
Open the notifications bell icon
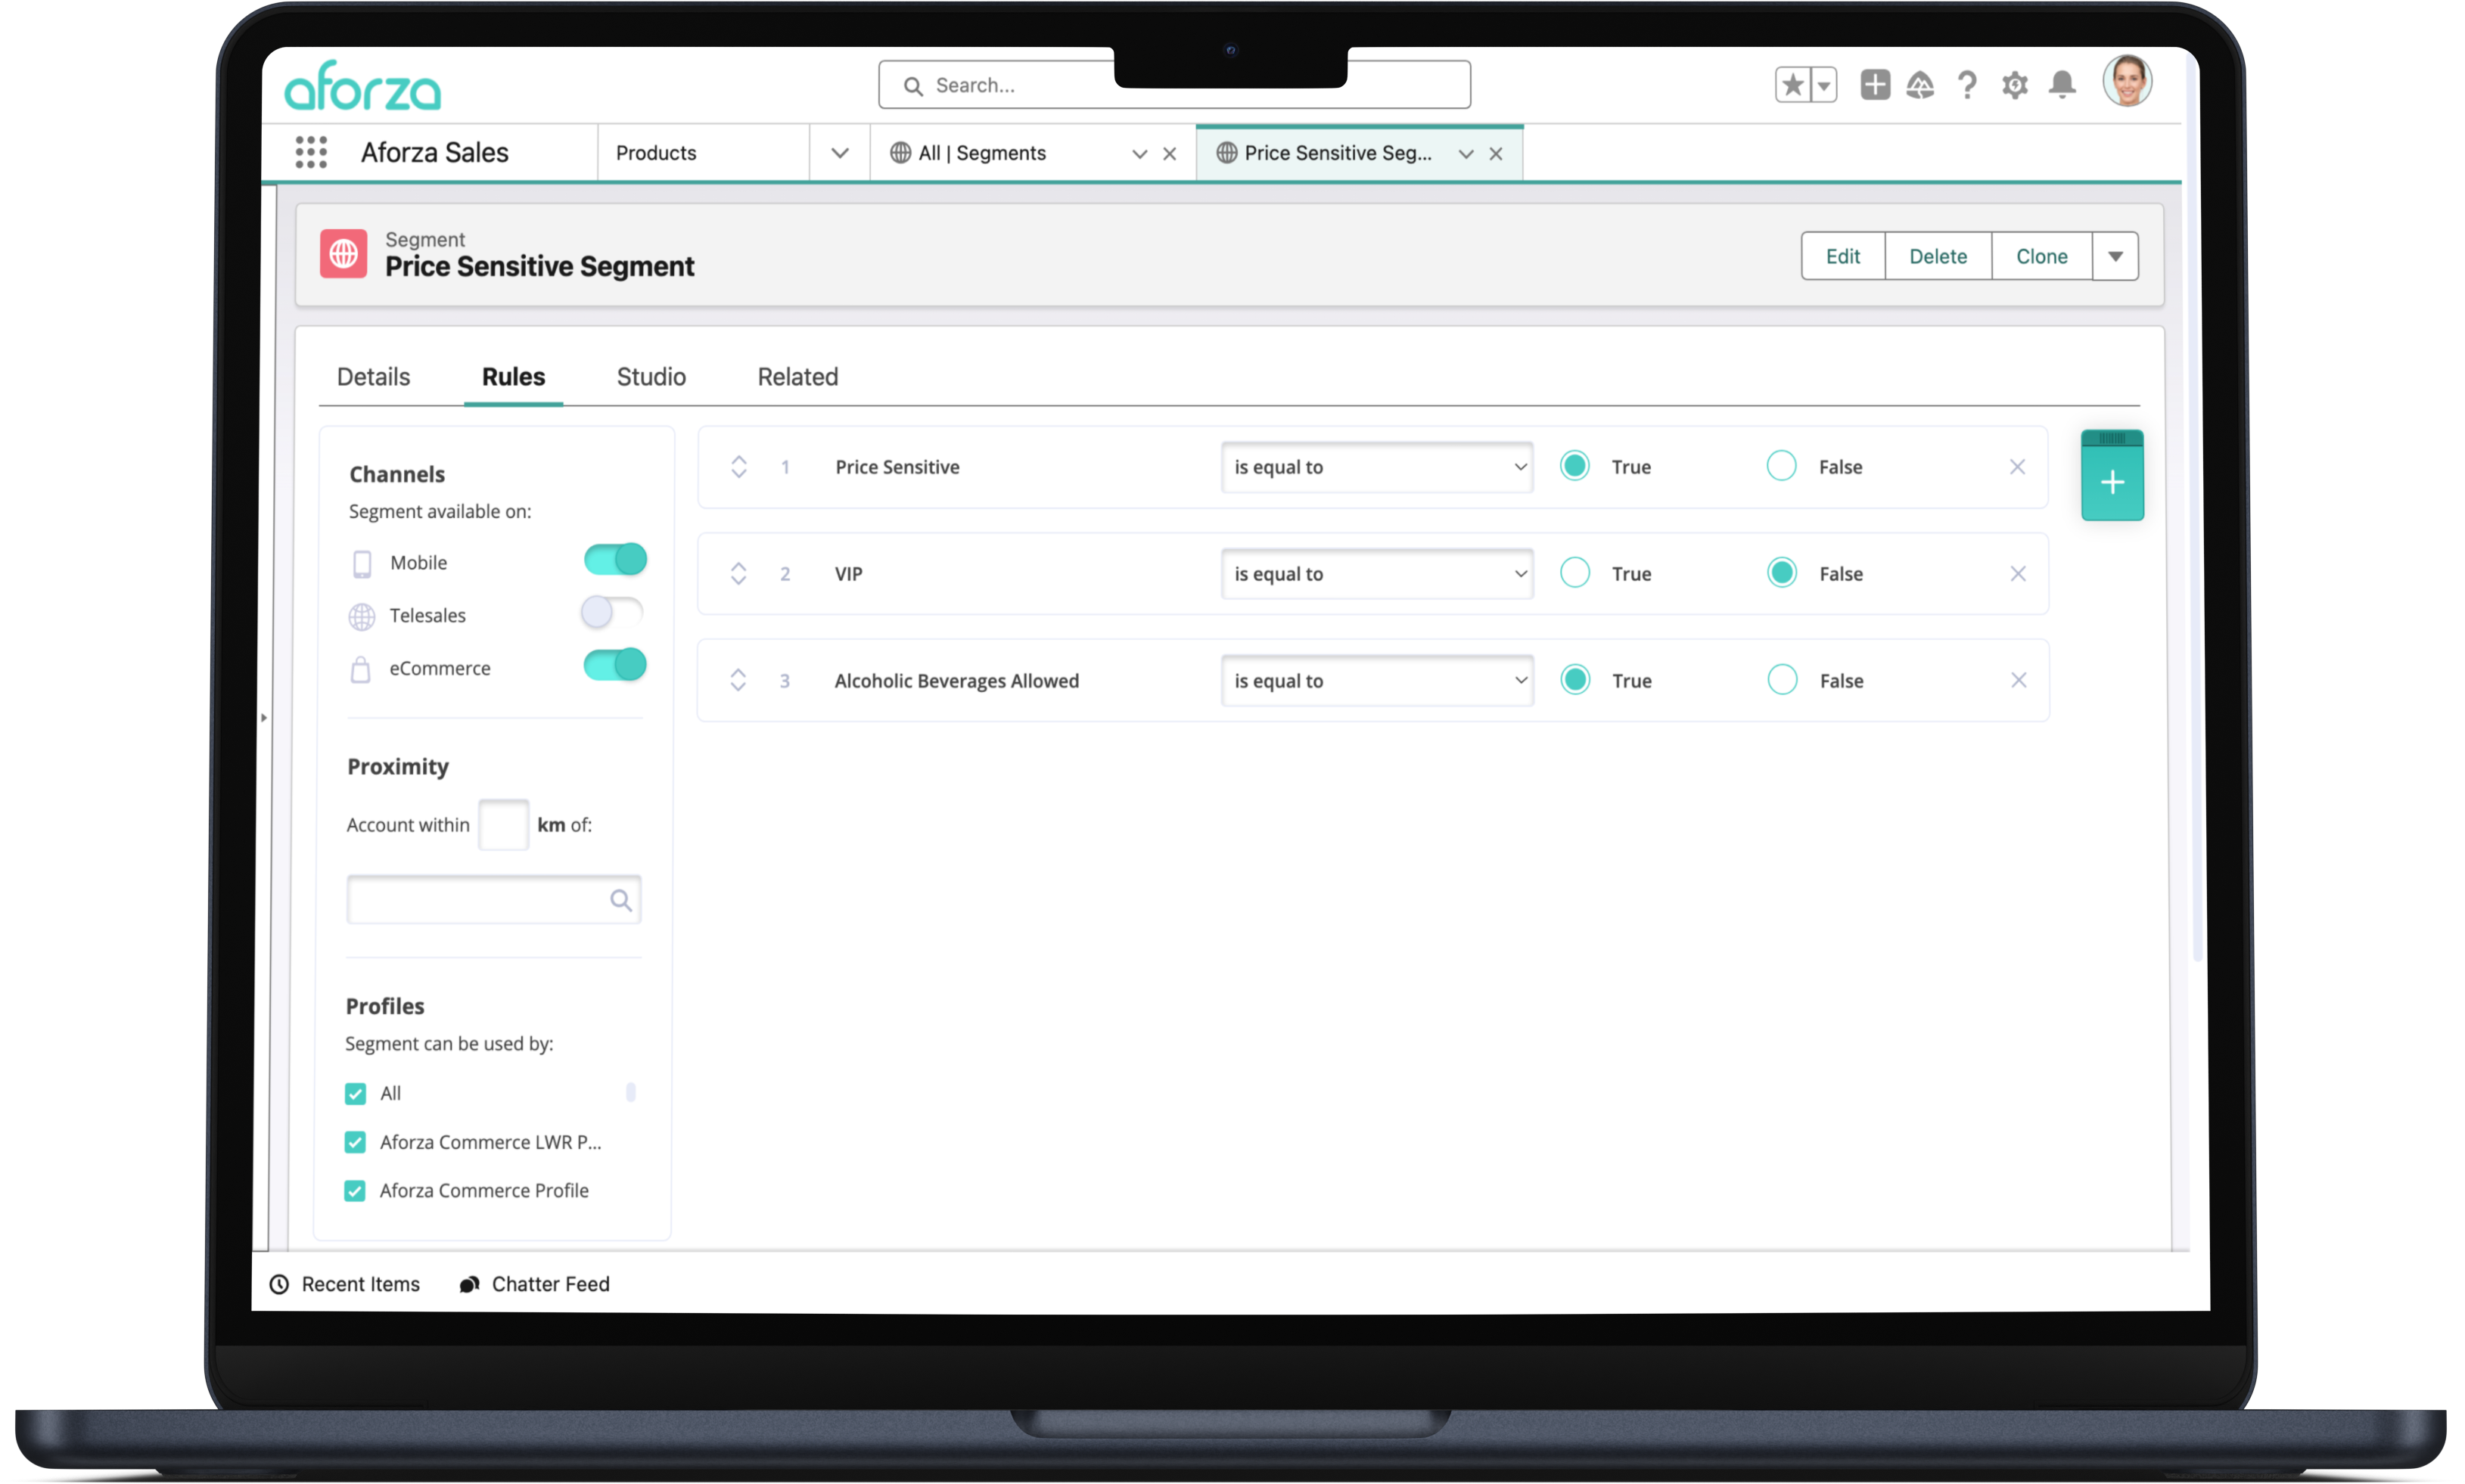[x=2062, y=85]
